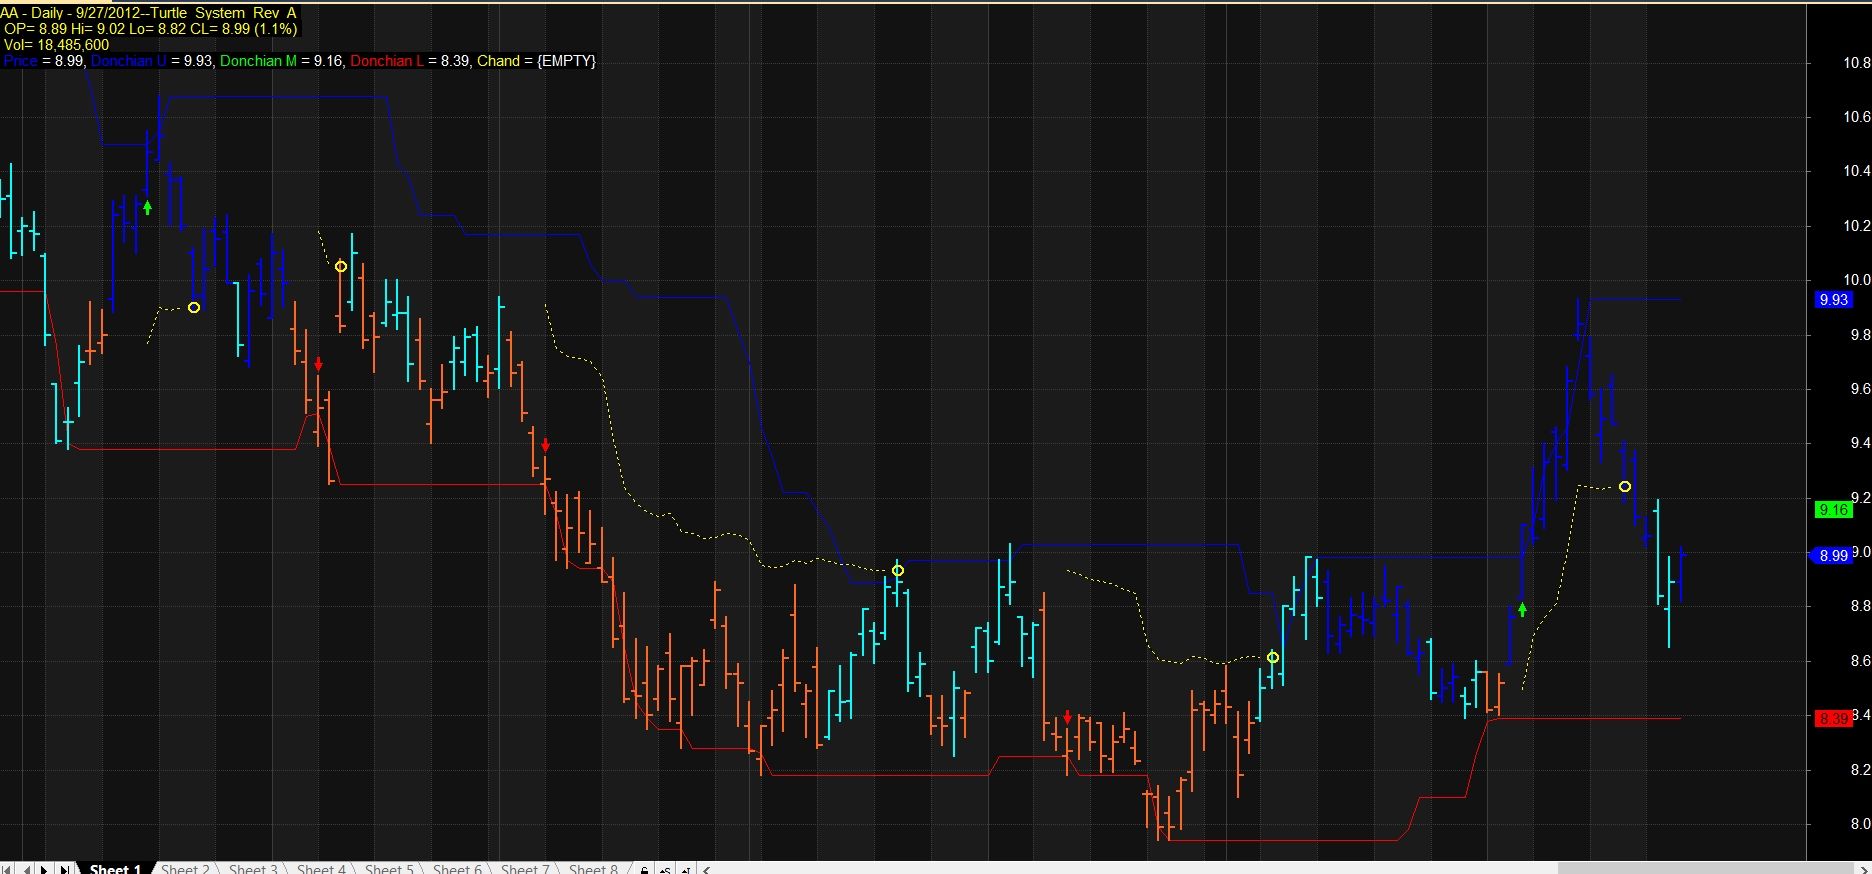The width and height of the screenshot is (1872, 874).
Task: Click the scroll-left arrow of chart scrollbar
Action: (x=706, y=870)
